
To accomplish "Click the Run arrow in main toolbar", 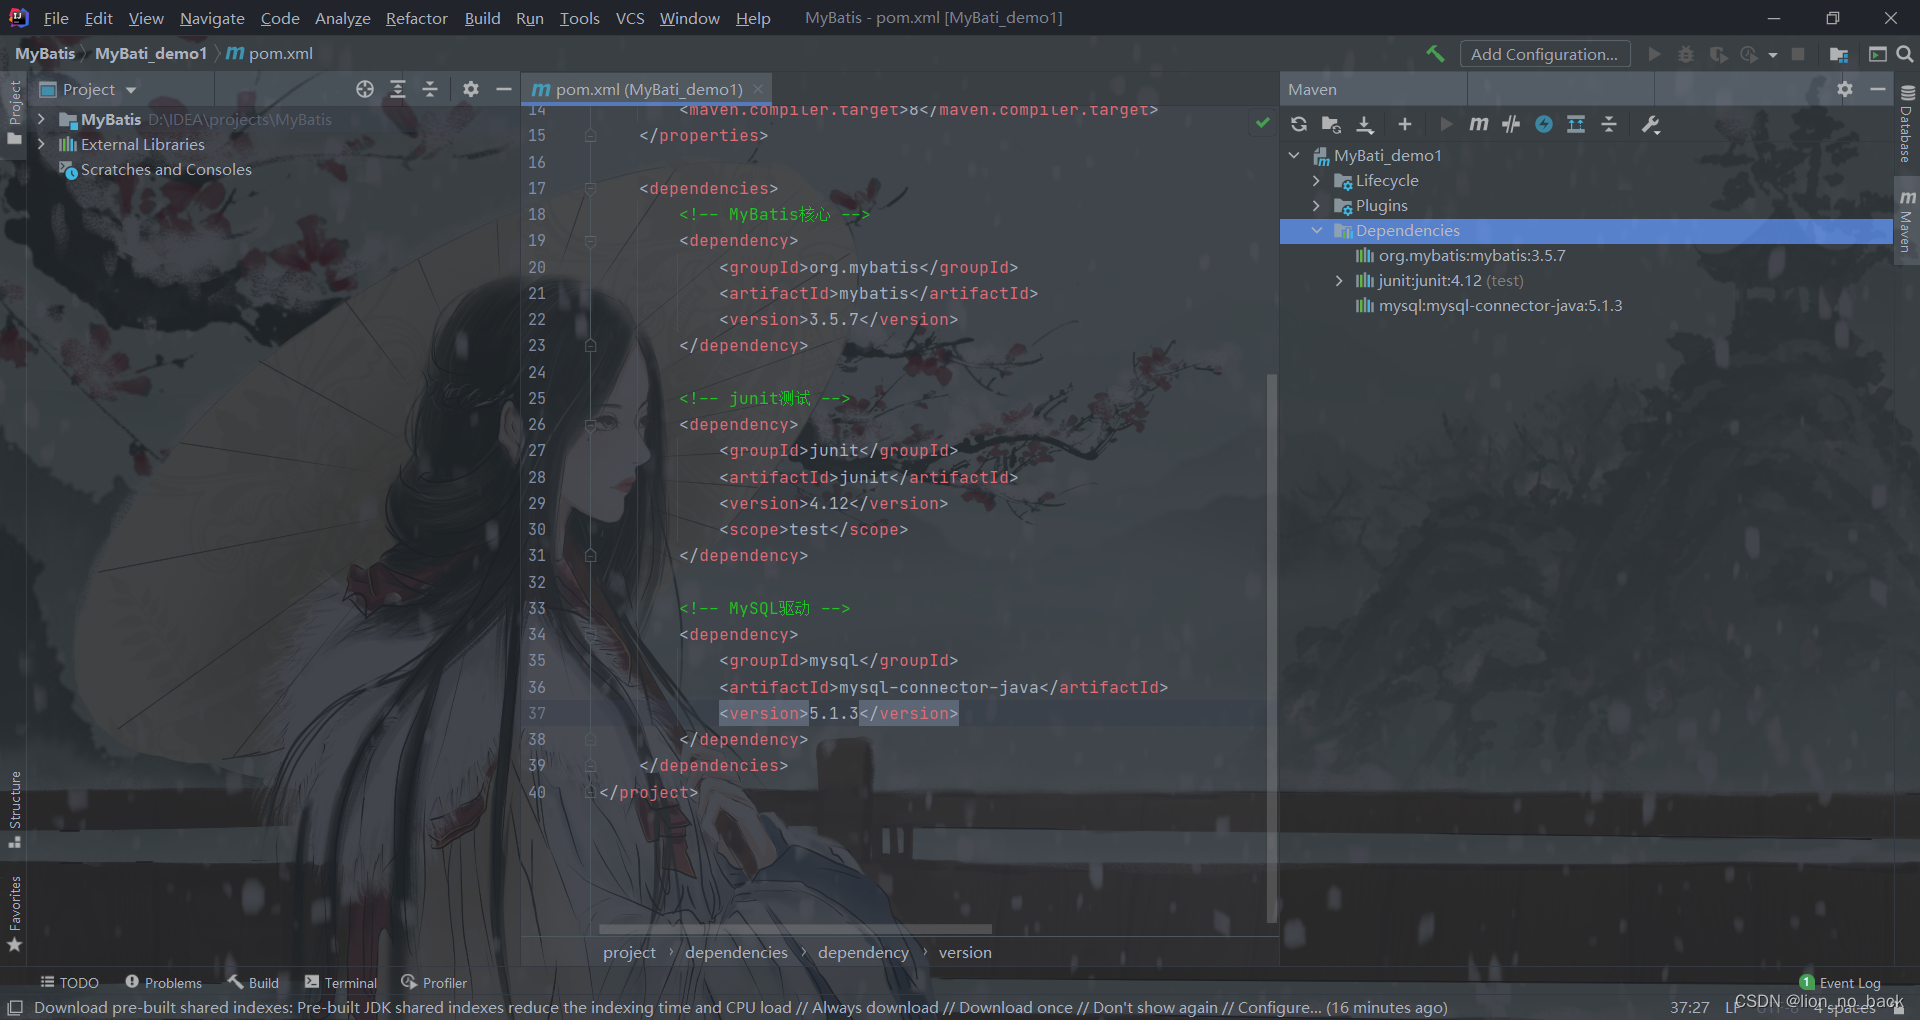I will (1654, 54).
